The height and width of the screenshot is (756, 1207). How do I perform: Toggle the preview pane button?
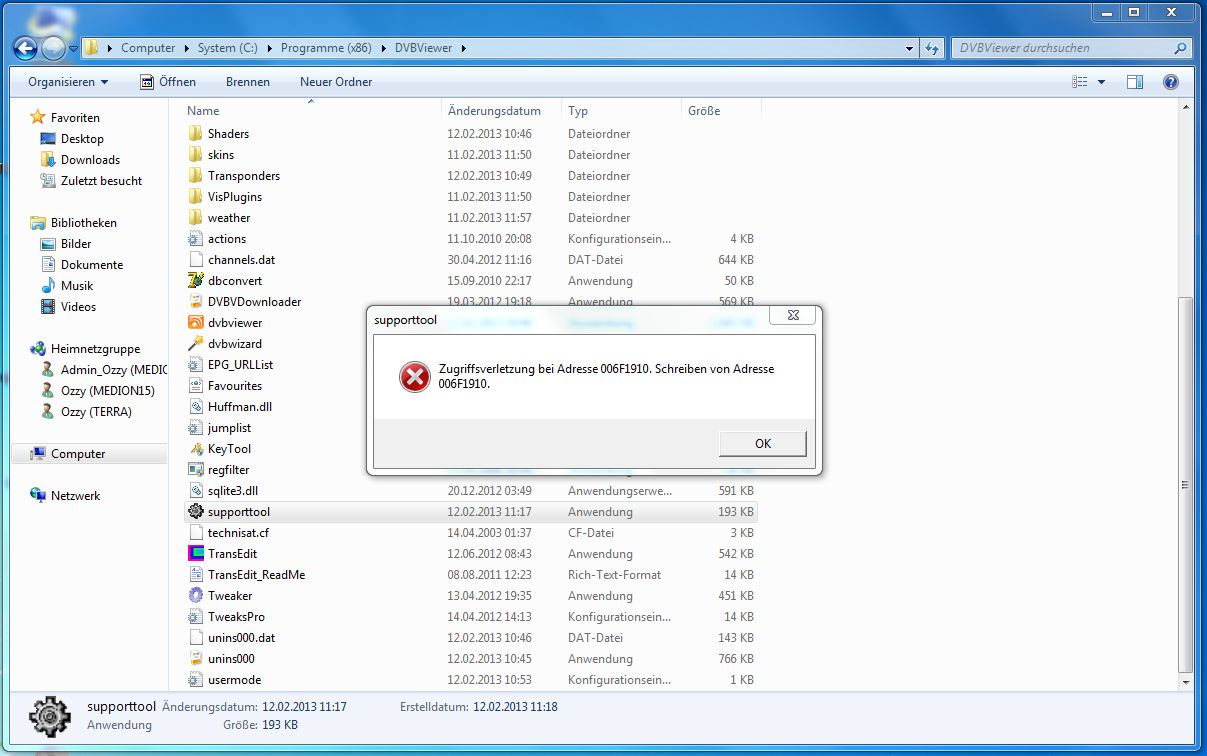pyautogui.click(x=1134, y=82)
